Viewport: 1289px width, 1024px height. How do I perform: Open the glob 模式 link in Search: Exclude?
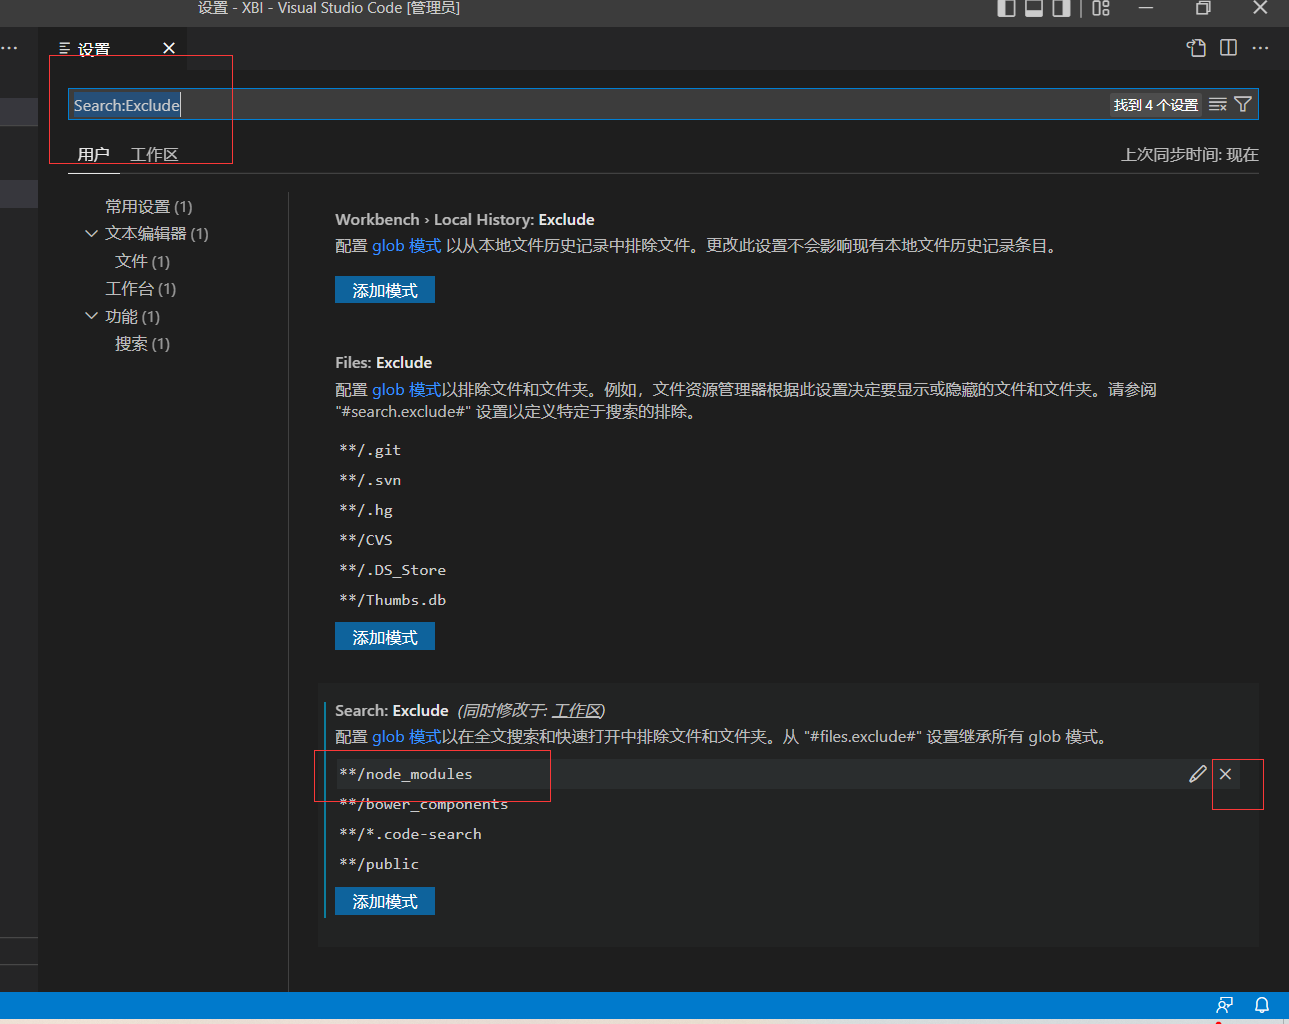pyautogui.click(x=406, y=737)
